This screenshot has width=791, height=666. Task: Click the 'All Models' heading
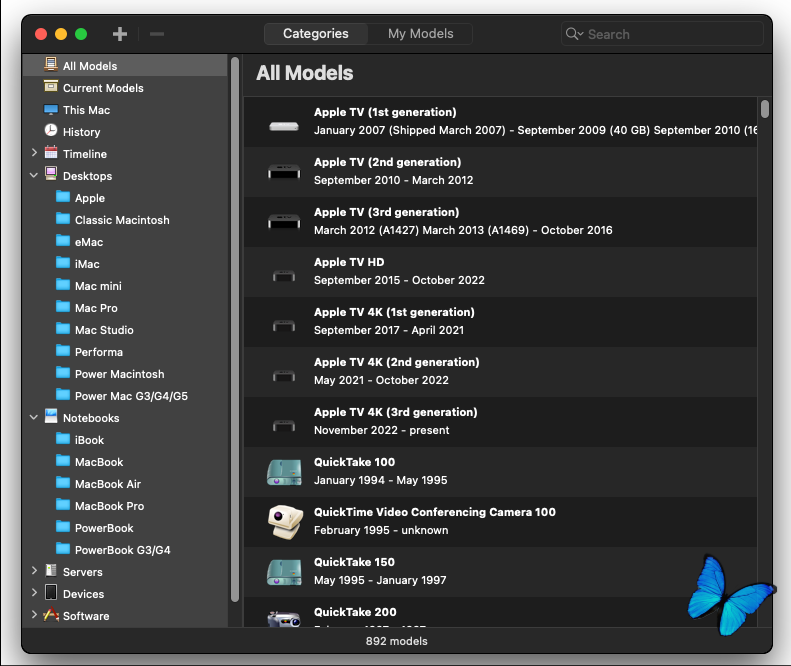pyautogui.click(x=305, y=73)
